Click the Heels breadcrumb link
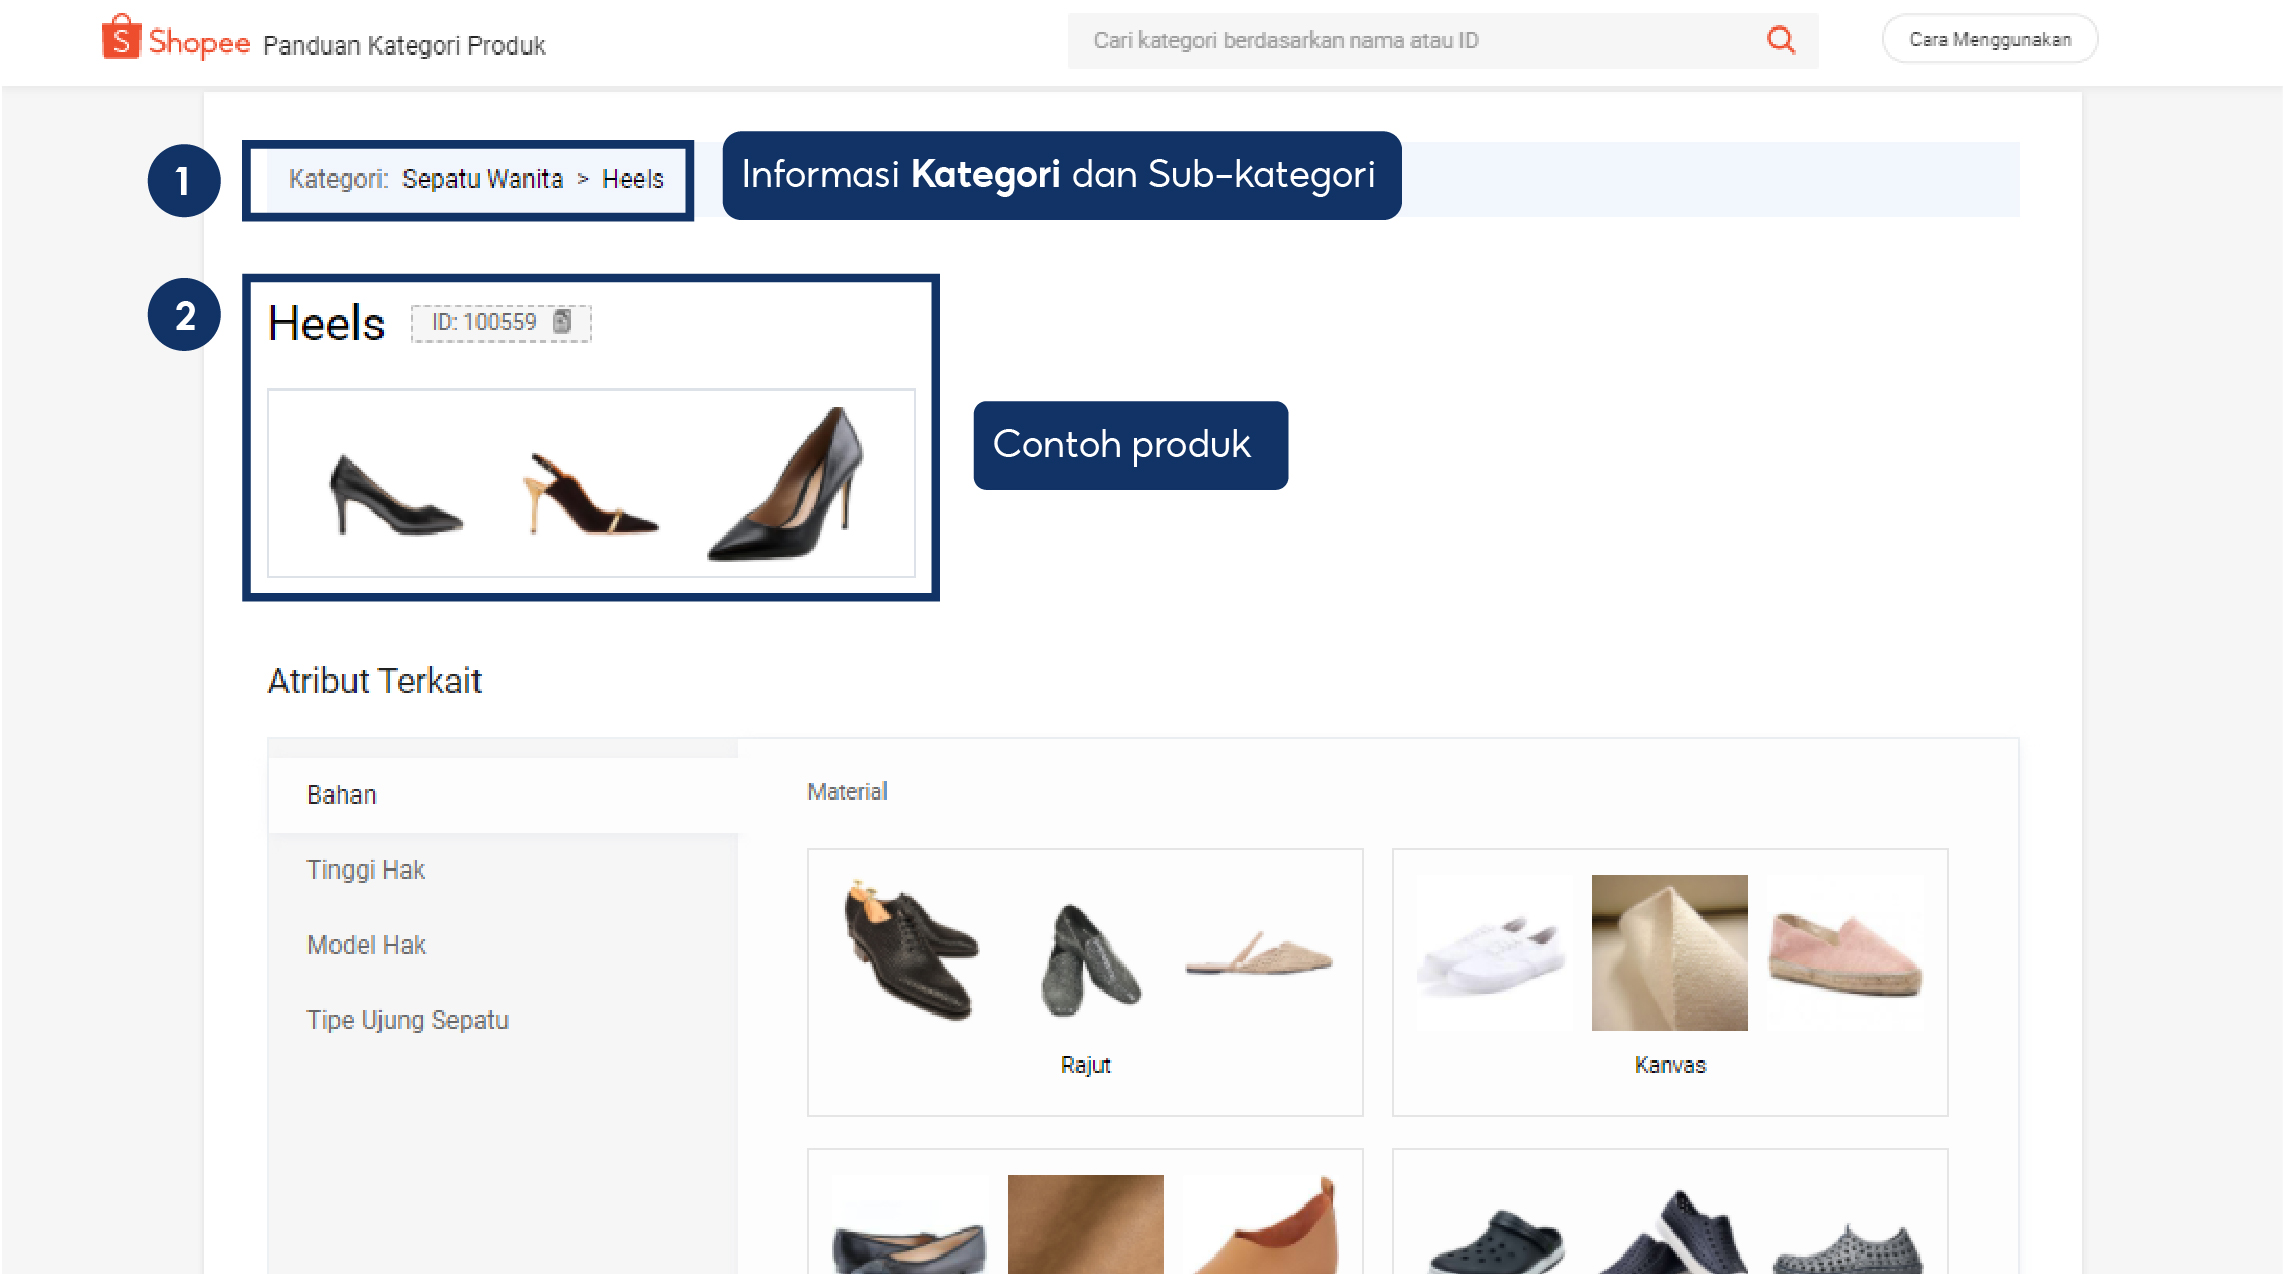This screenshot has width=2284, height=1274. click(x=632, y=179)
